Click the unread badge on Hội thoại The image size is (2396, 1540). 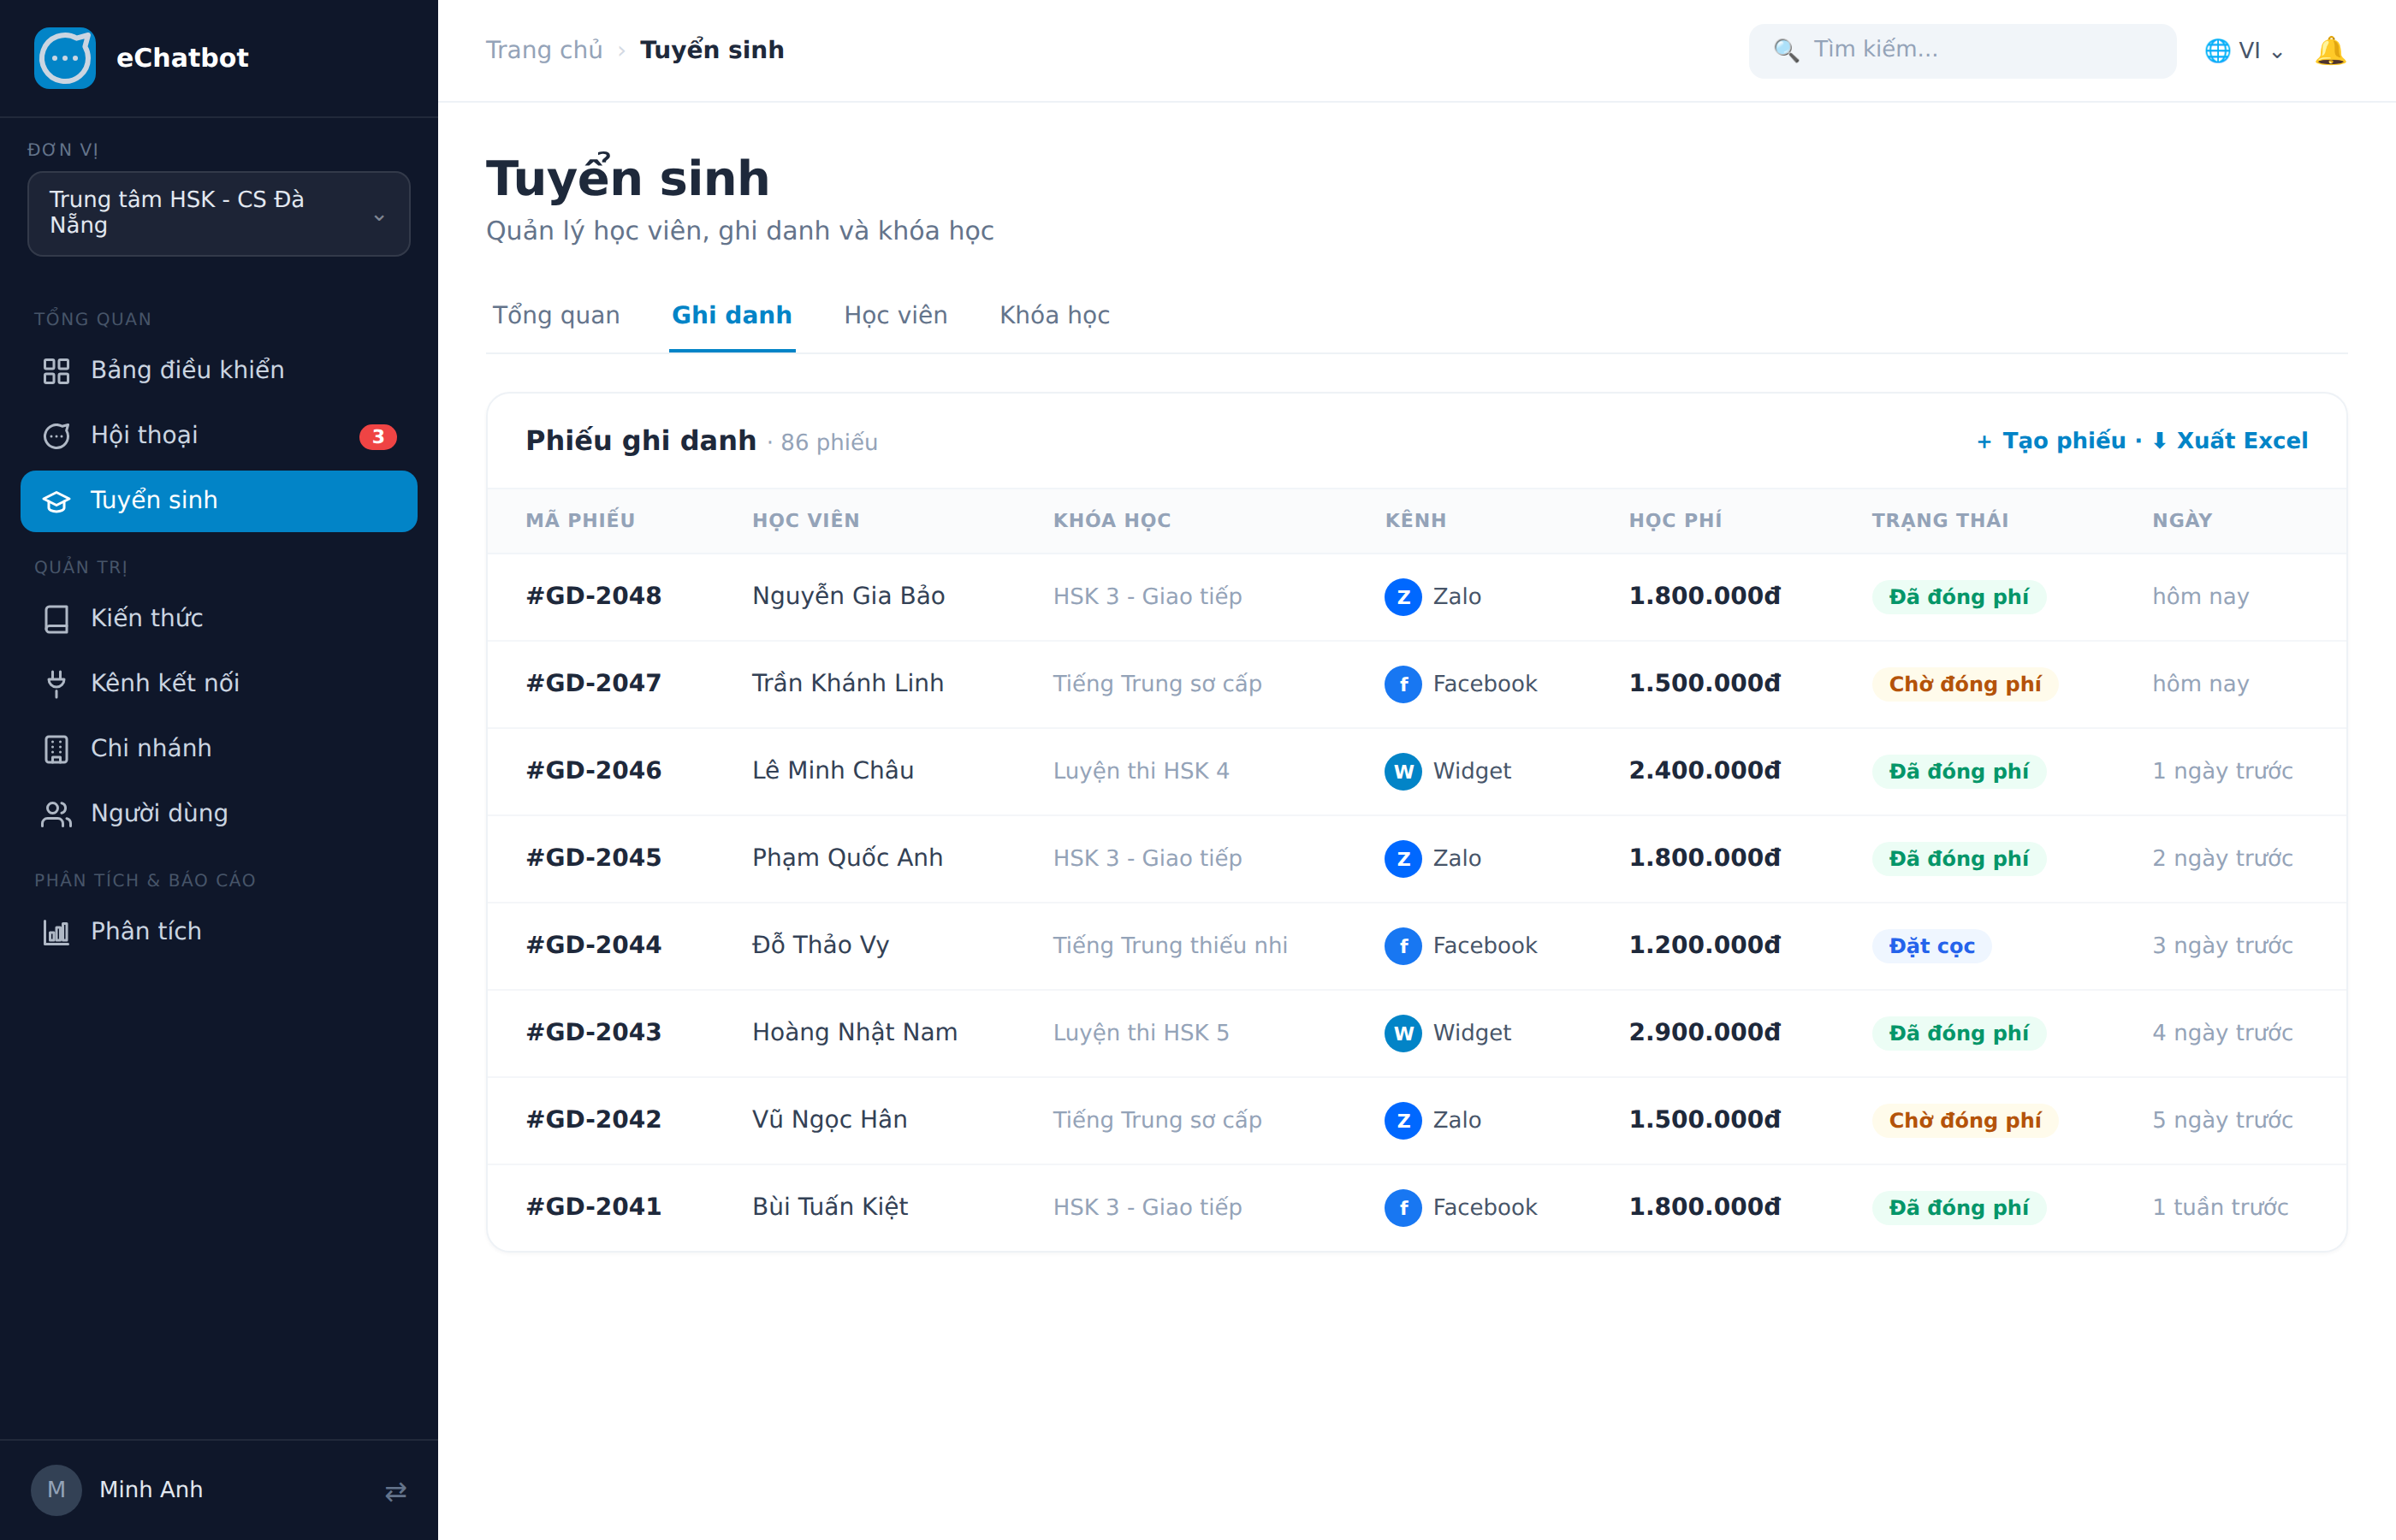pyautogui.click(x=378, y=436)
